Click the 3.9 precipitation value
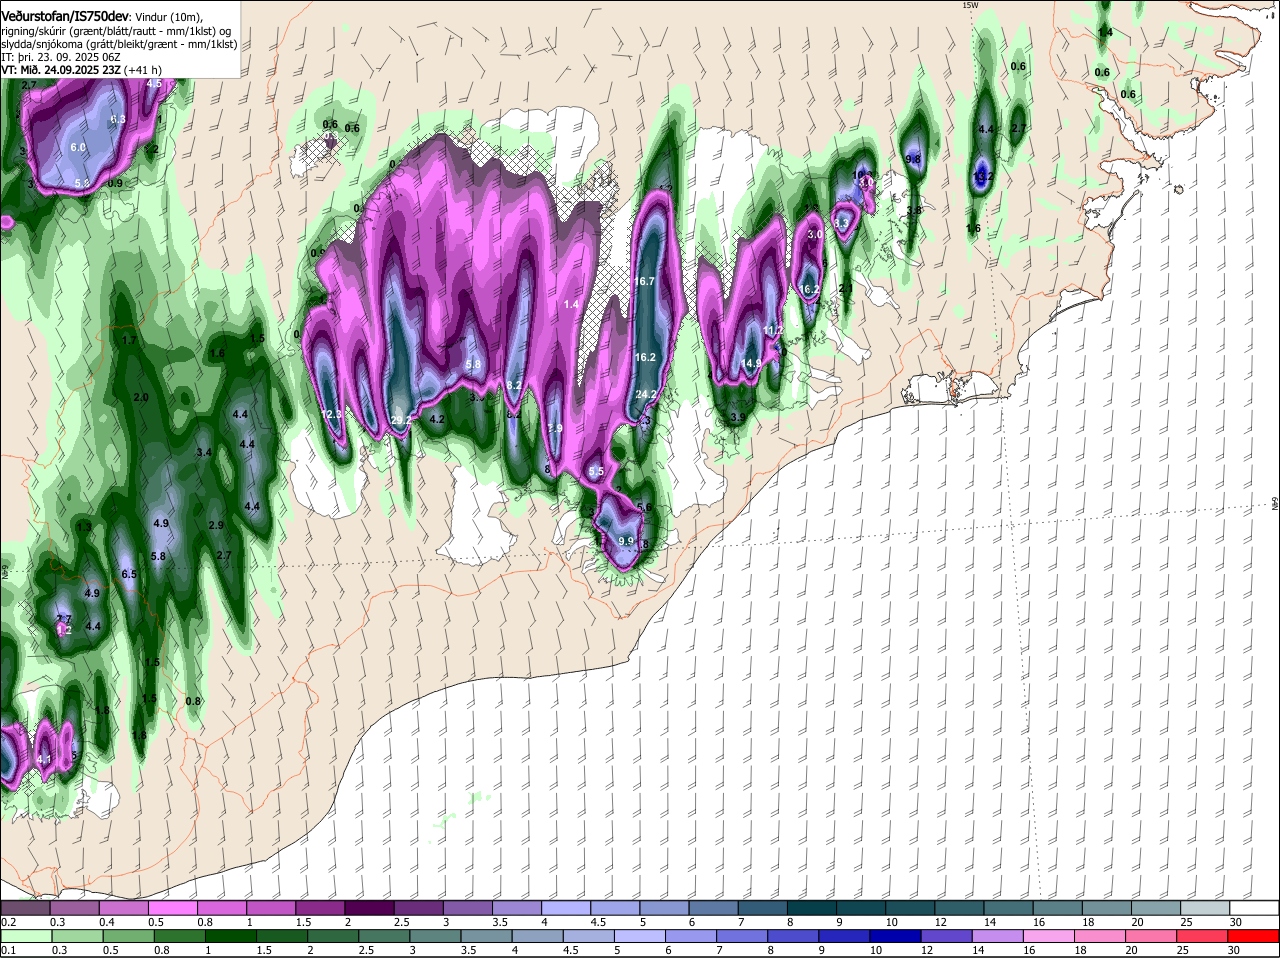 click(738, 418)
